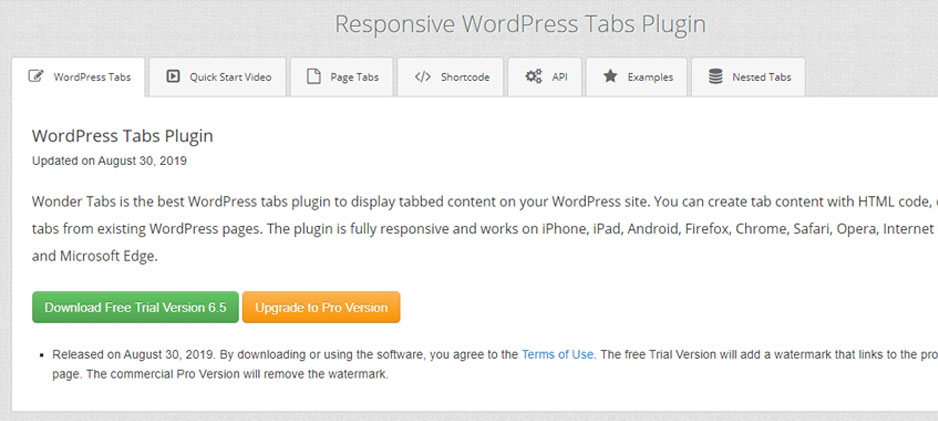The image size is (938, 421).
Task: Click the play-video icon on Quick Start Video tab
Action: [173, 77]
